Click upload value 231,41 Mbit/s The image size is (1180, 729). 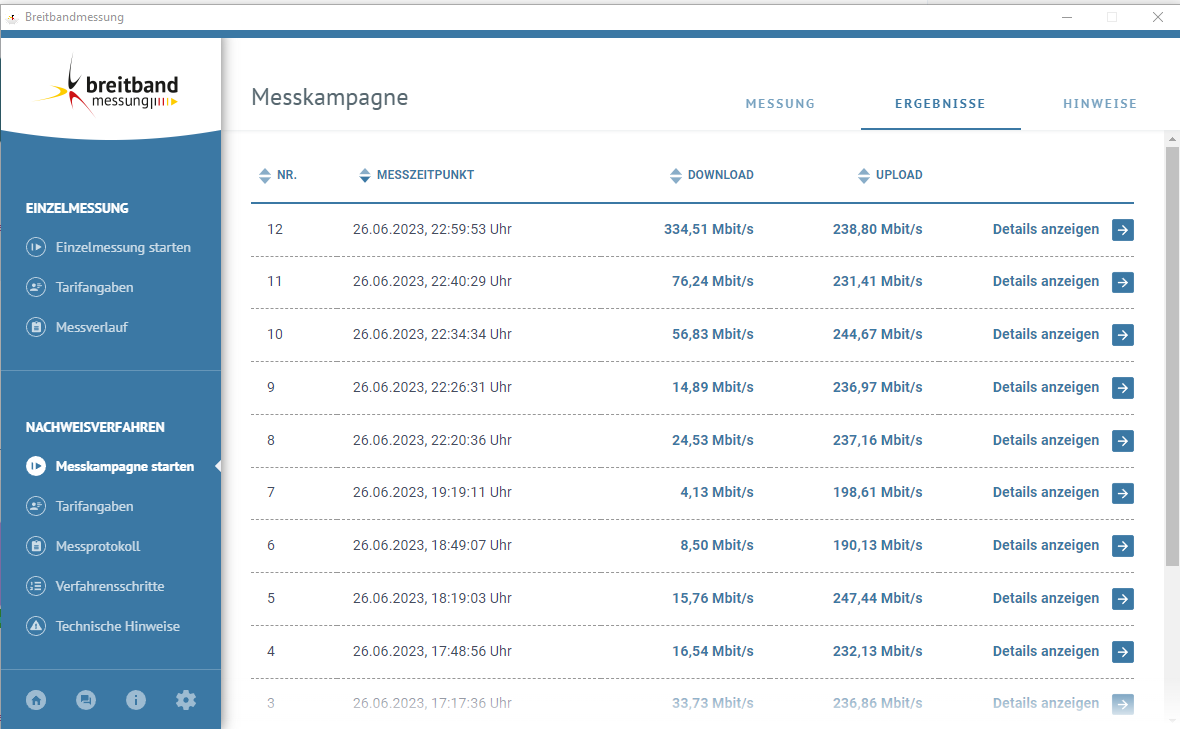(x=877, y=281)
